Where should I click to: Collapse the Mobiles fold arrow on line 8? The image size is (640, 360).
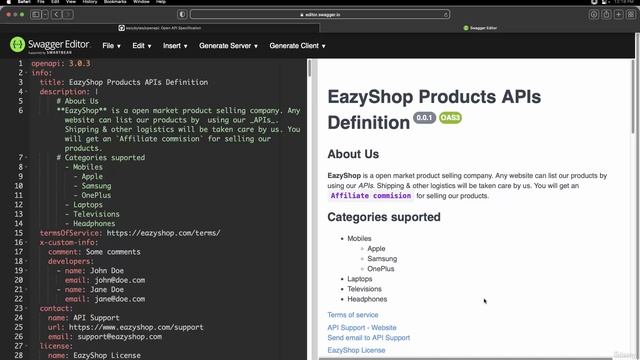[27, 167]
